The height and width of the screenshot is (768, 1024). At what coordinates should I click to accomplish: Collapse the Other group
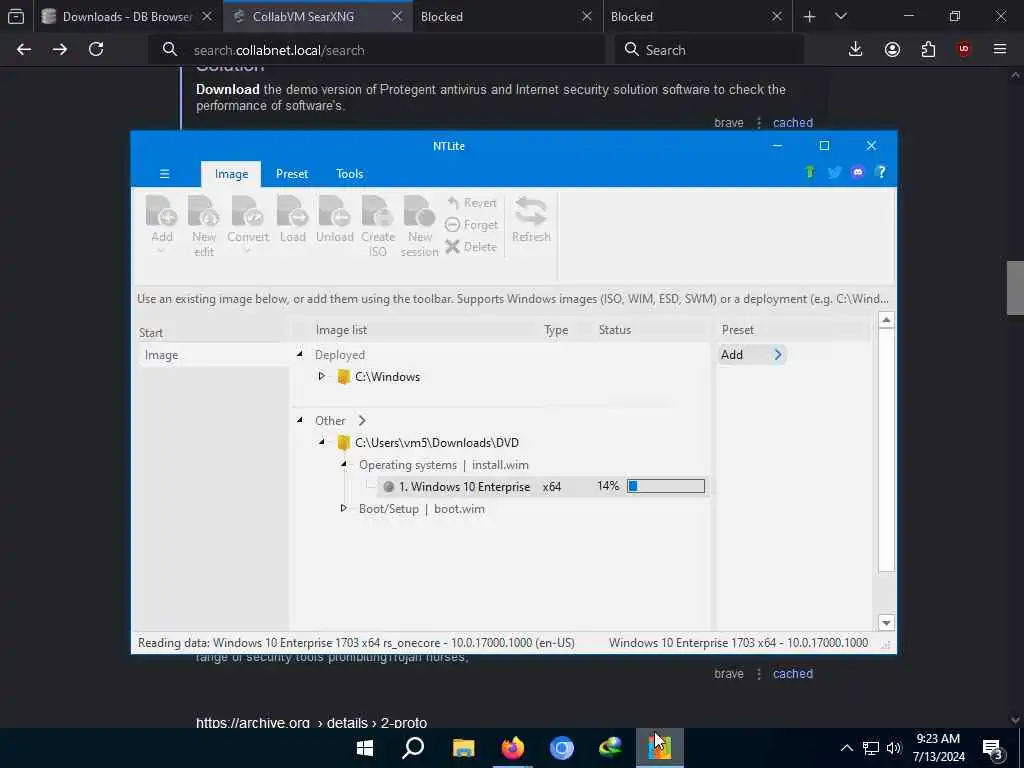[x=300, y=420]
